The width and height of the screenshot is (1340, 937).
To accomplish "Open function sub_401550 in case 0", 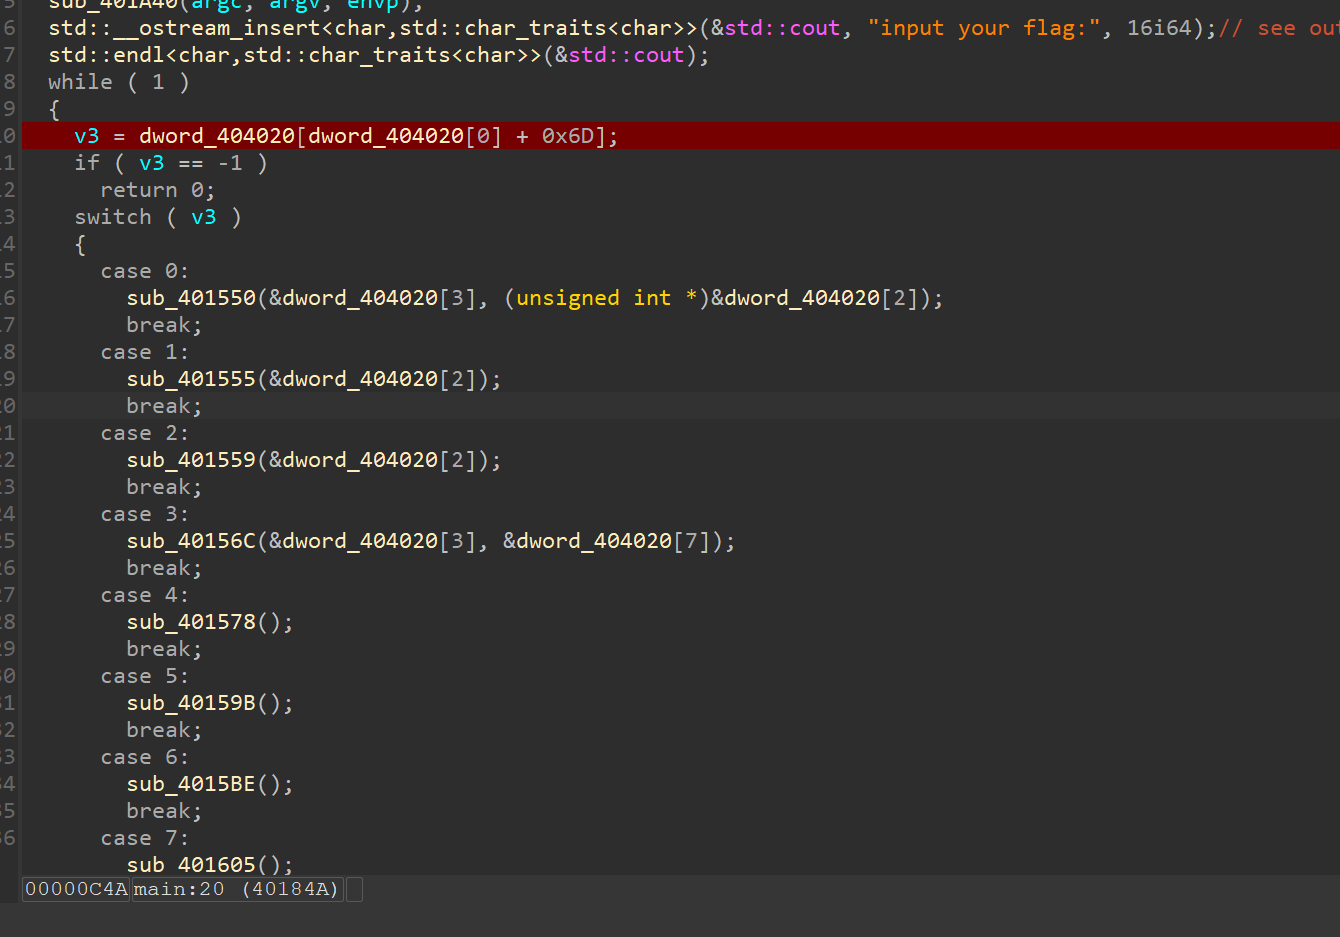I will pos(191,298).
